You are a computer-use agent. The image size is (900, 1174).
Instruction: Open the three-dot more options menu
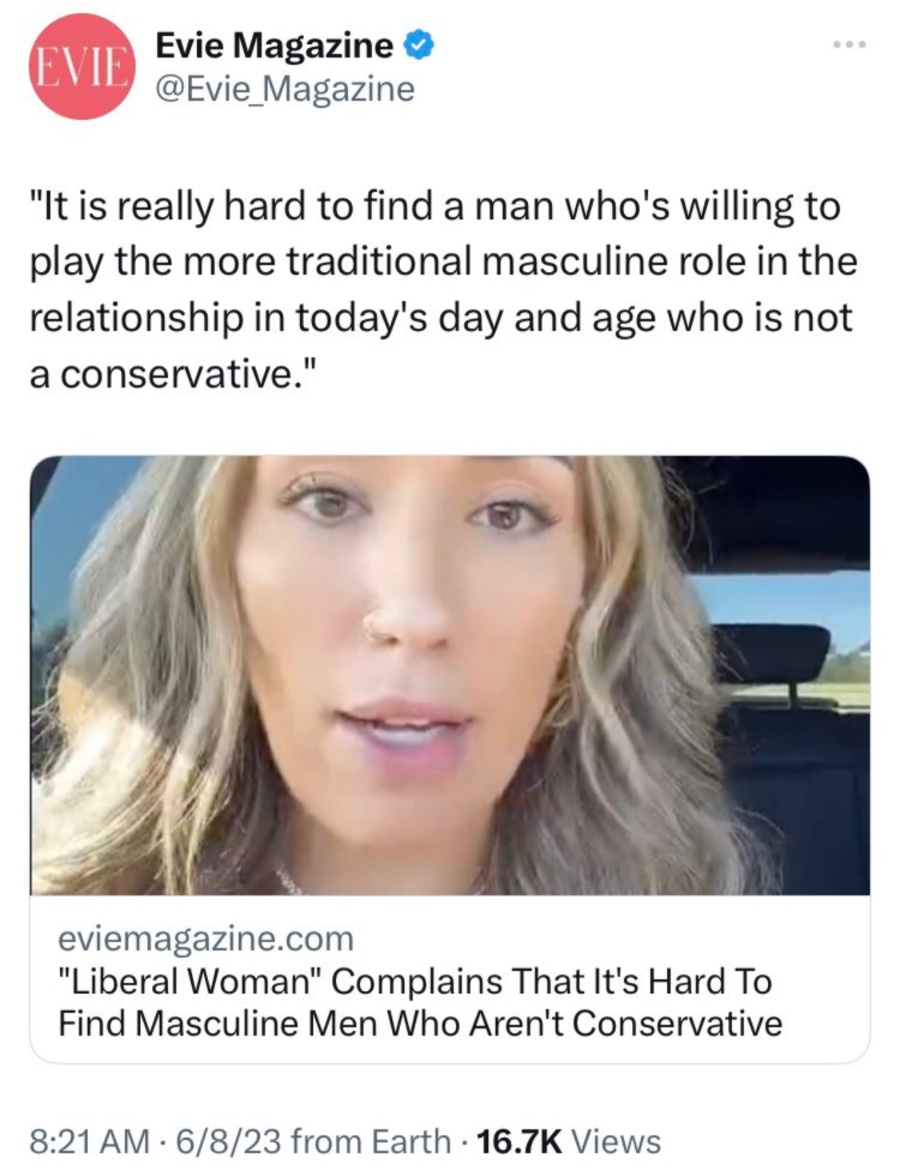[x=851, y=46]
